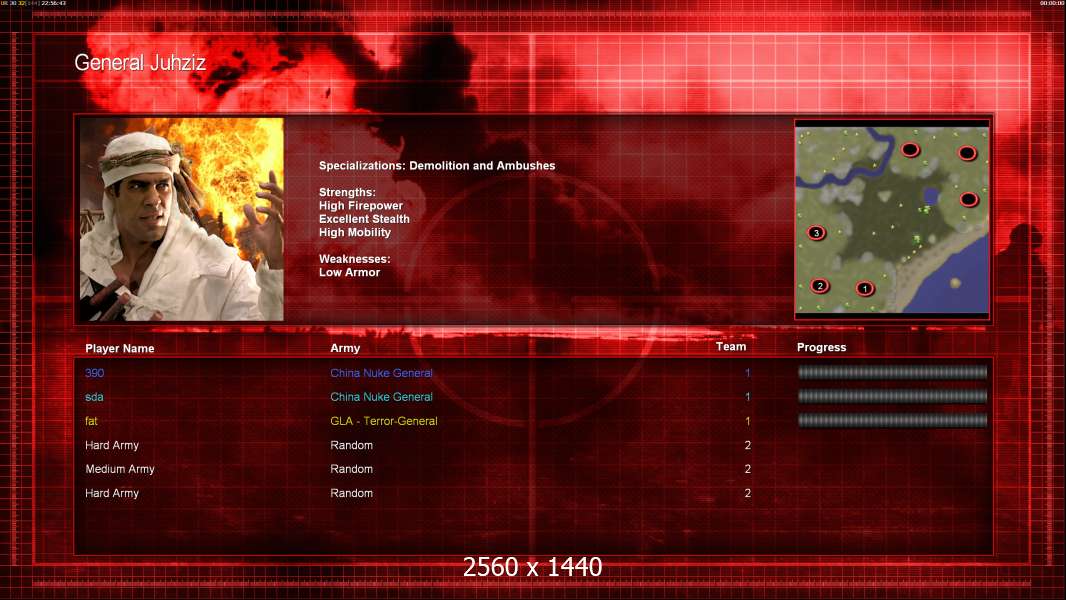This screenshot has width=1066, height=600.
Task: Click the General Juhziz title text
Action: (140, 63)
